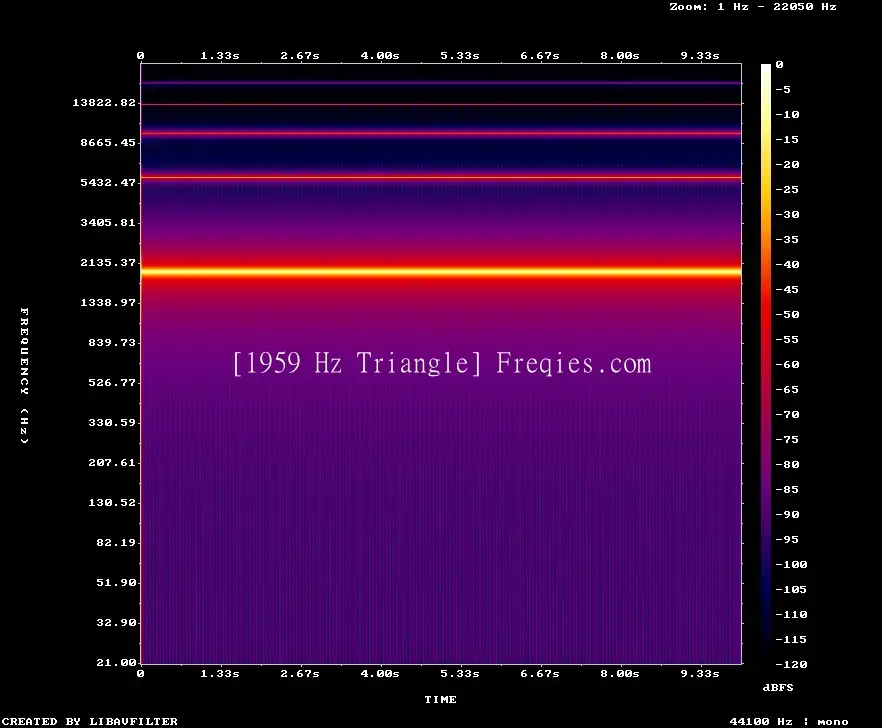Select the -110 dBFS scale label
The height and width of the screenshot is (728, 882).
[791, 614]
